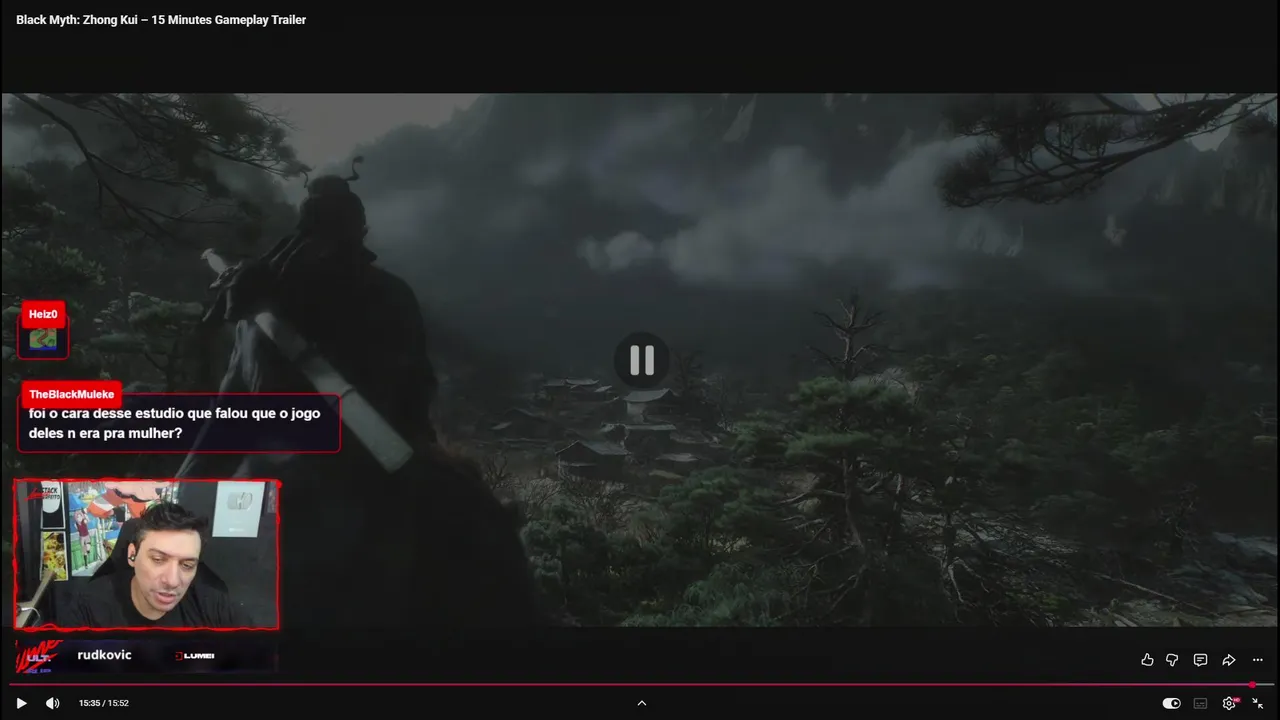Image resolution: width=1280 pixels, height=720 pixels.
Task: Toggle the autoplay switch
Action: pos(1171,703)
